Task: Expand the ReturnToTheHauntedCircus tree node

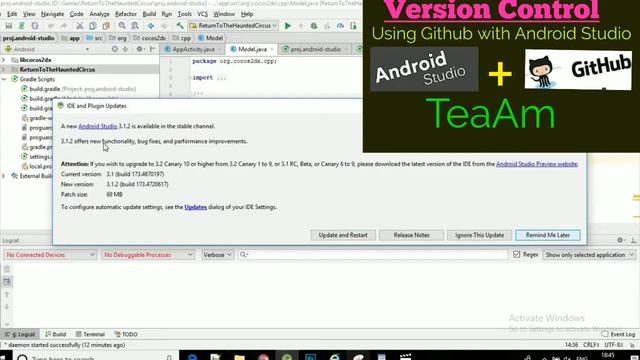Action: (4, 69)
